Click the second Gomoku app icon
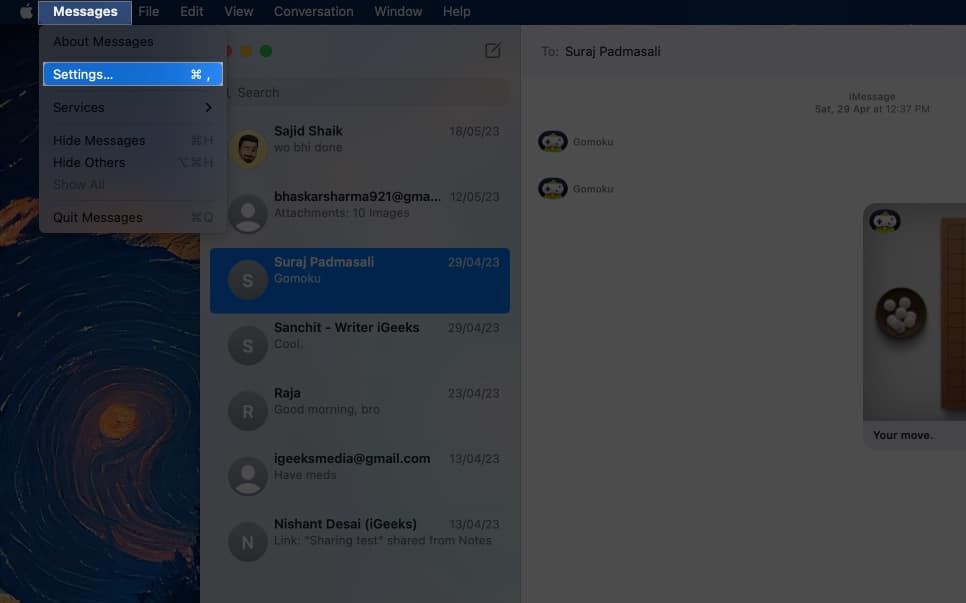Image resolution: width=966 pixels, height=603 pixels. [x=553, y=188]
